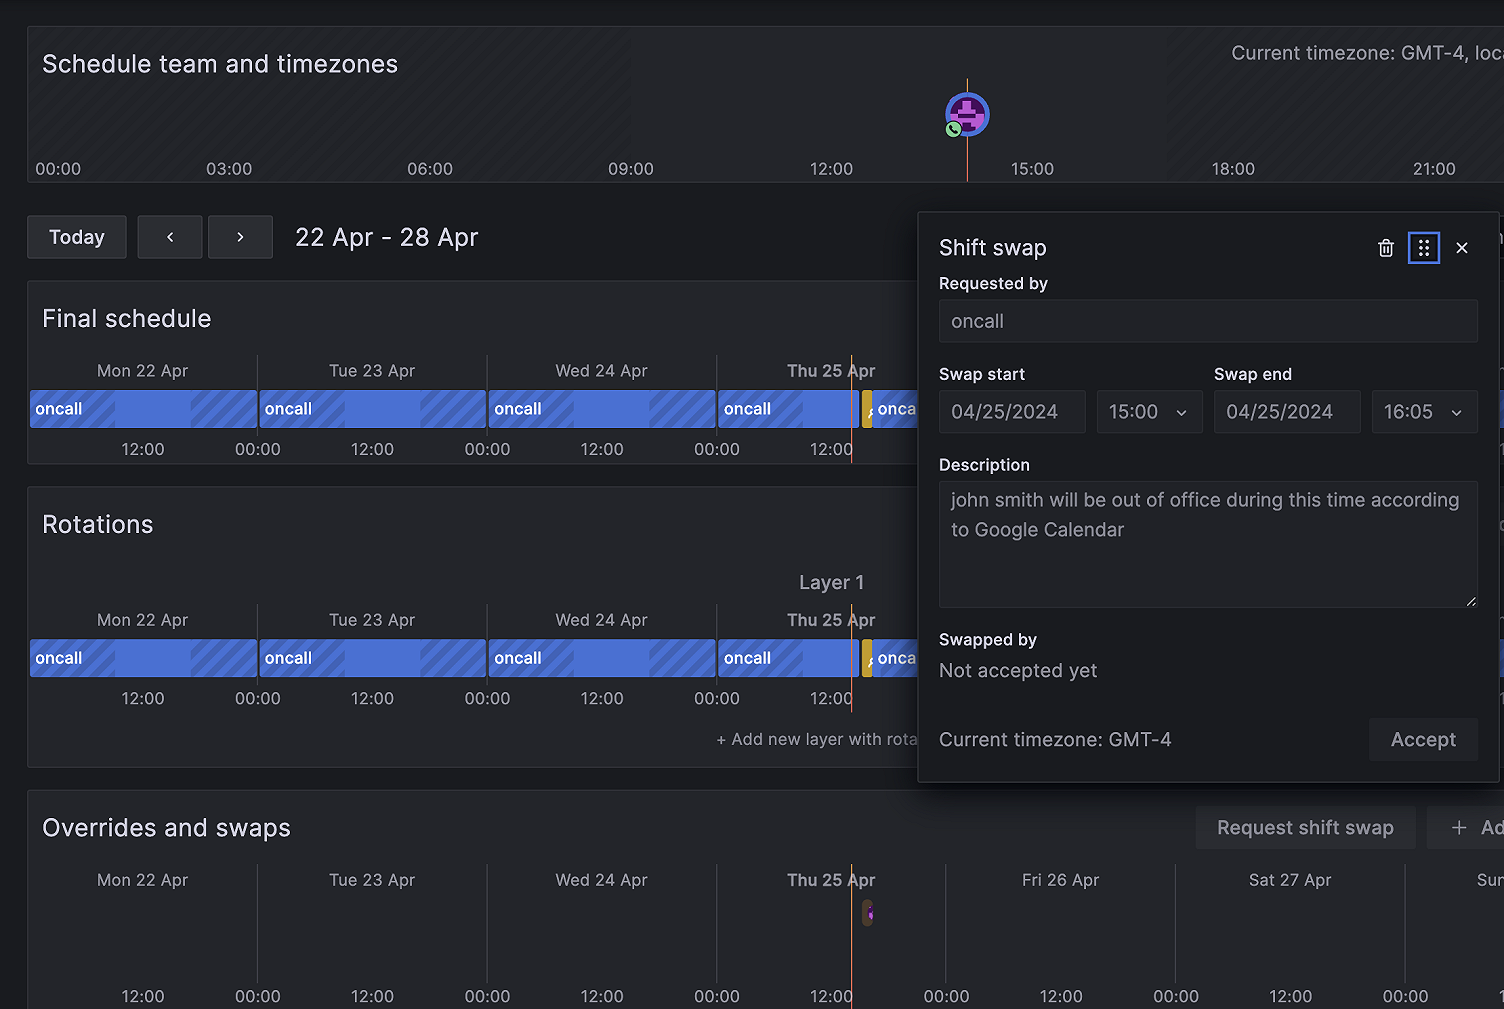Click Request shift swap

[1305, 827]
